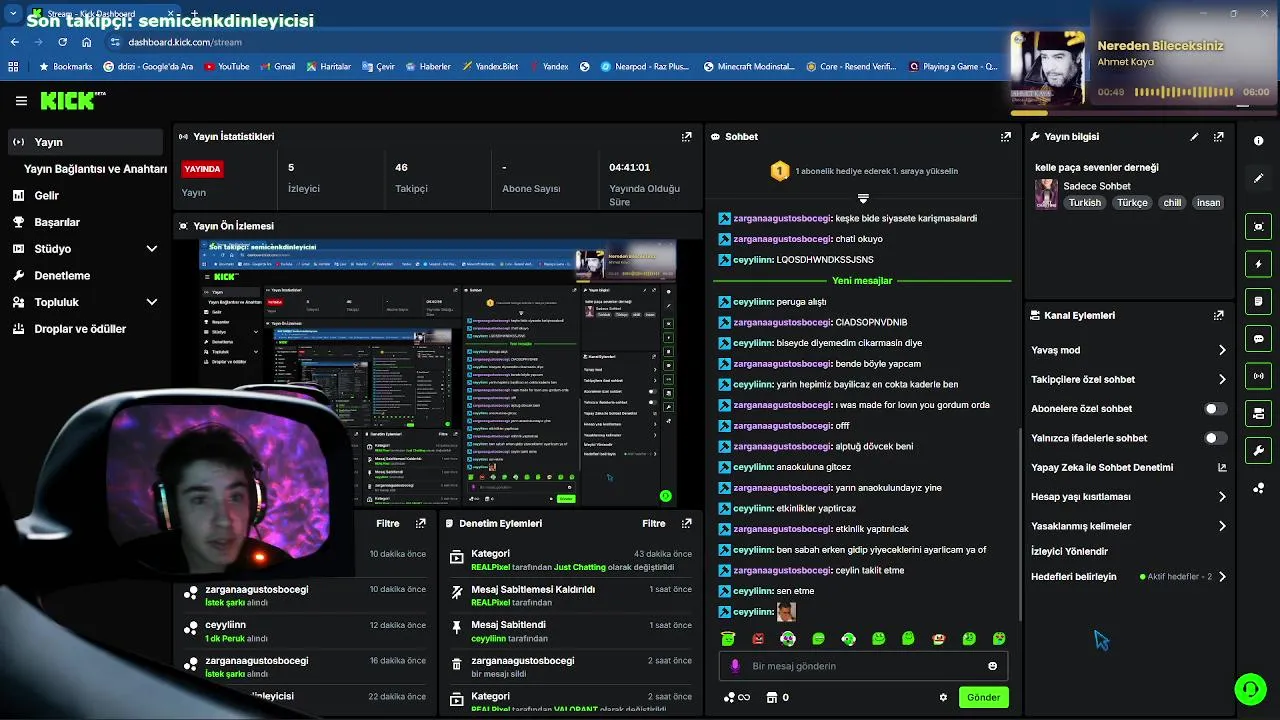
Task: Click the three-dots icon at the right sidebar bottom
Action: [1259, 488]
